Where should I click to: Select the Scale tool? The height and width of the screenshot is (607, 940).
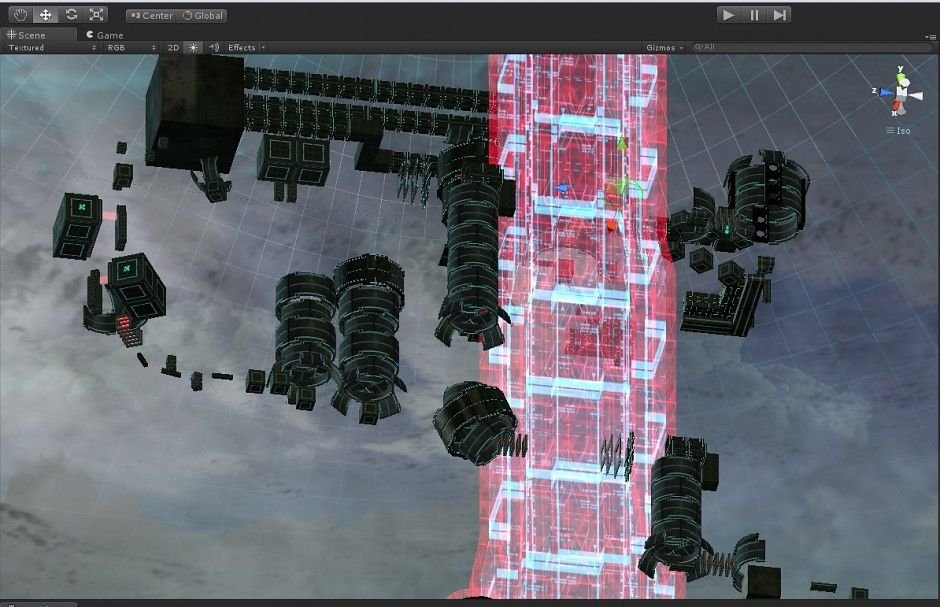[x=96, y=15]
